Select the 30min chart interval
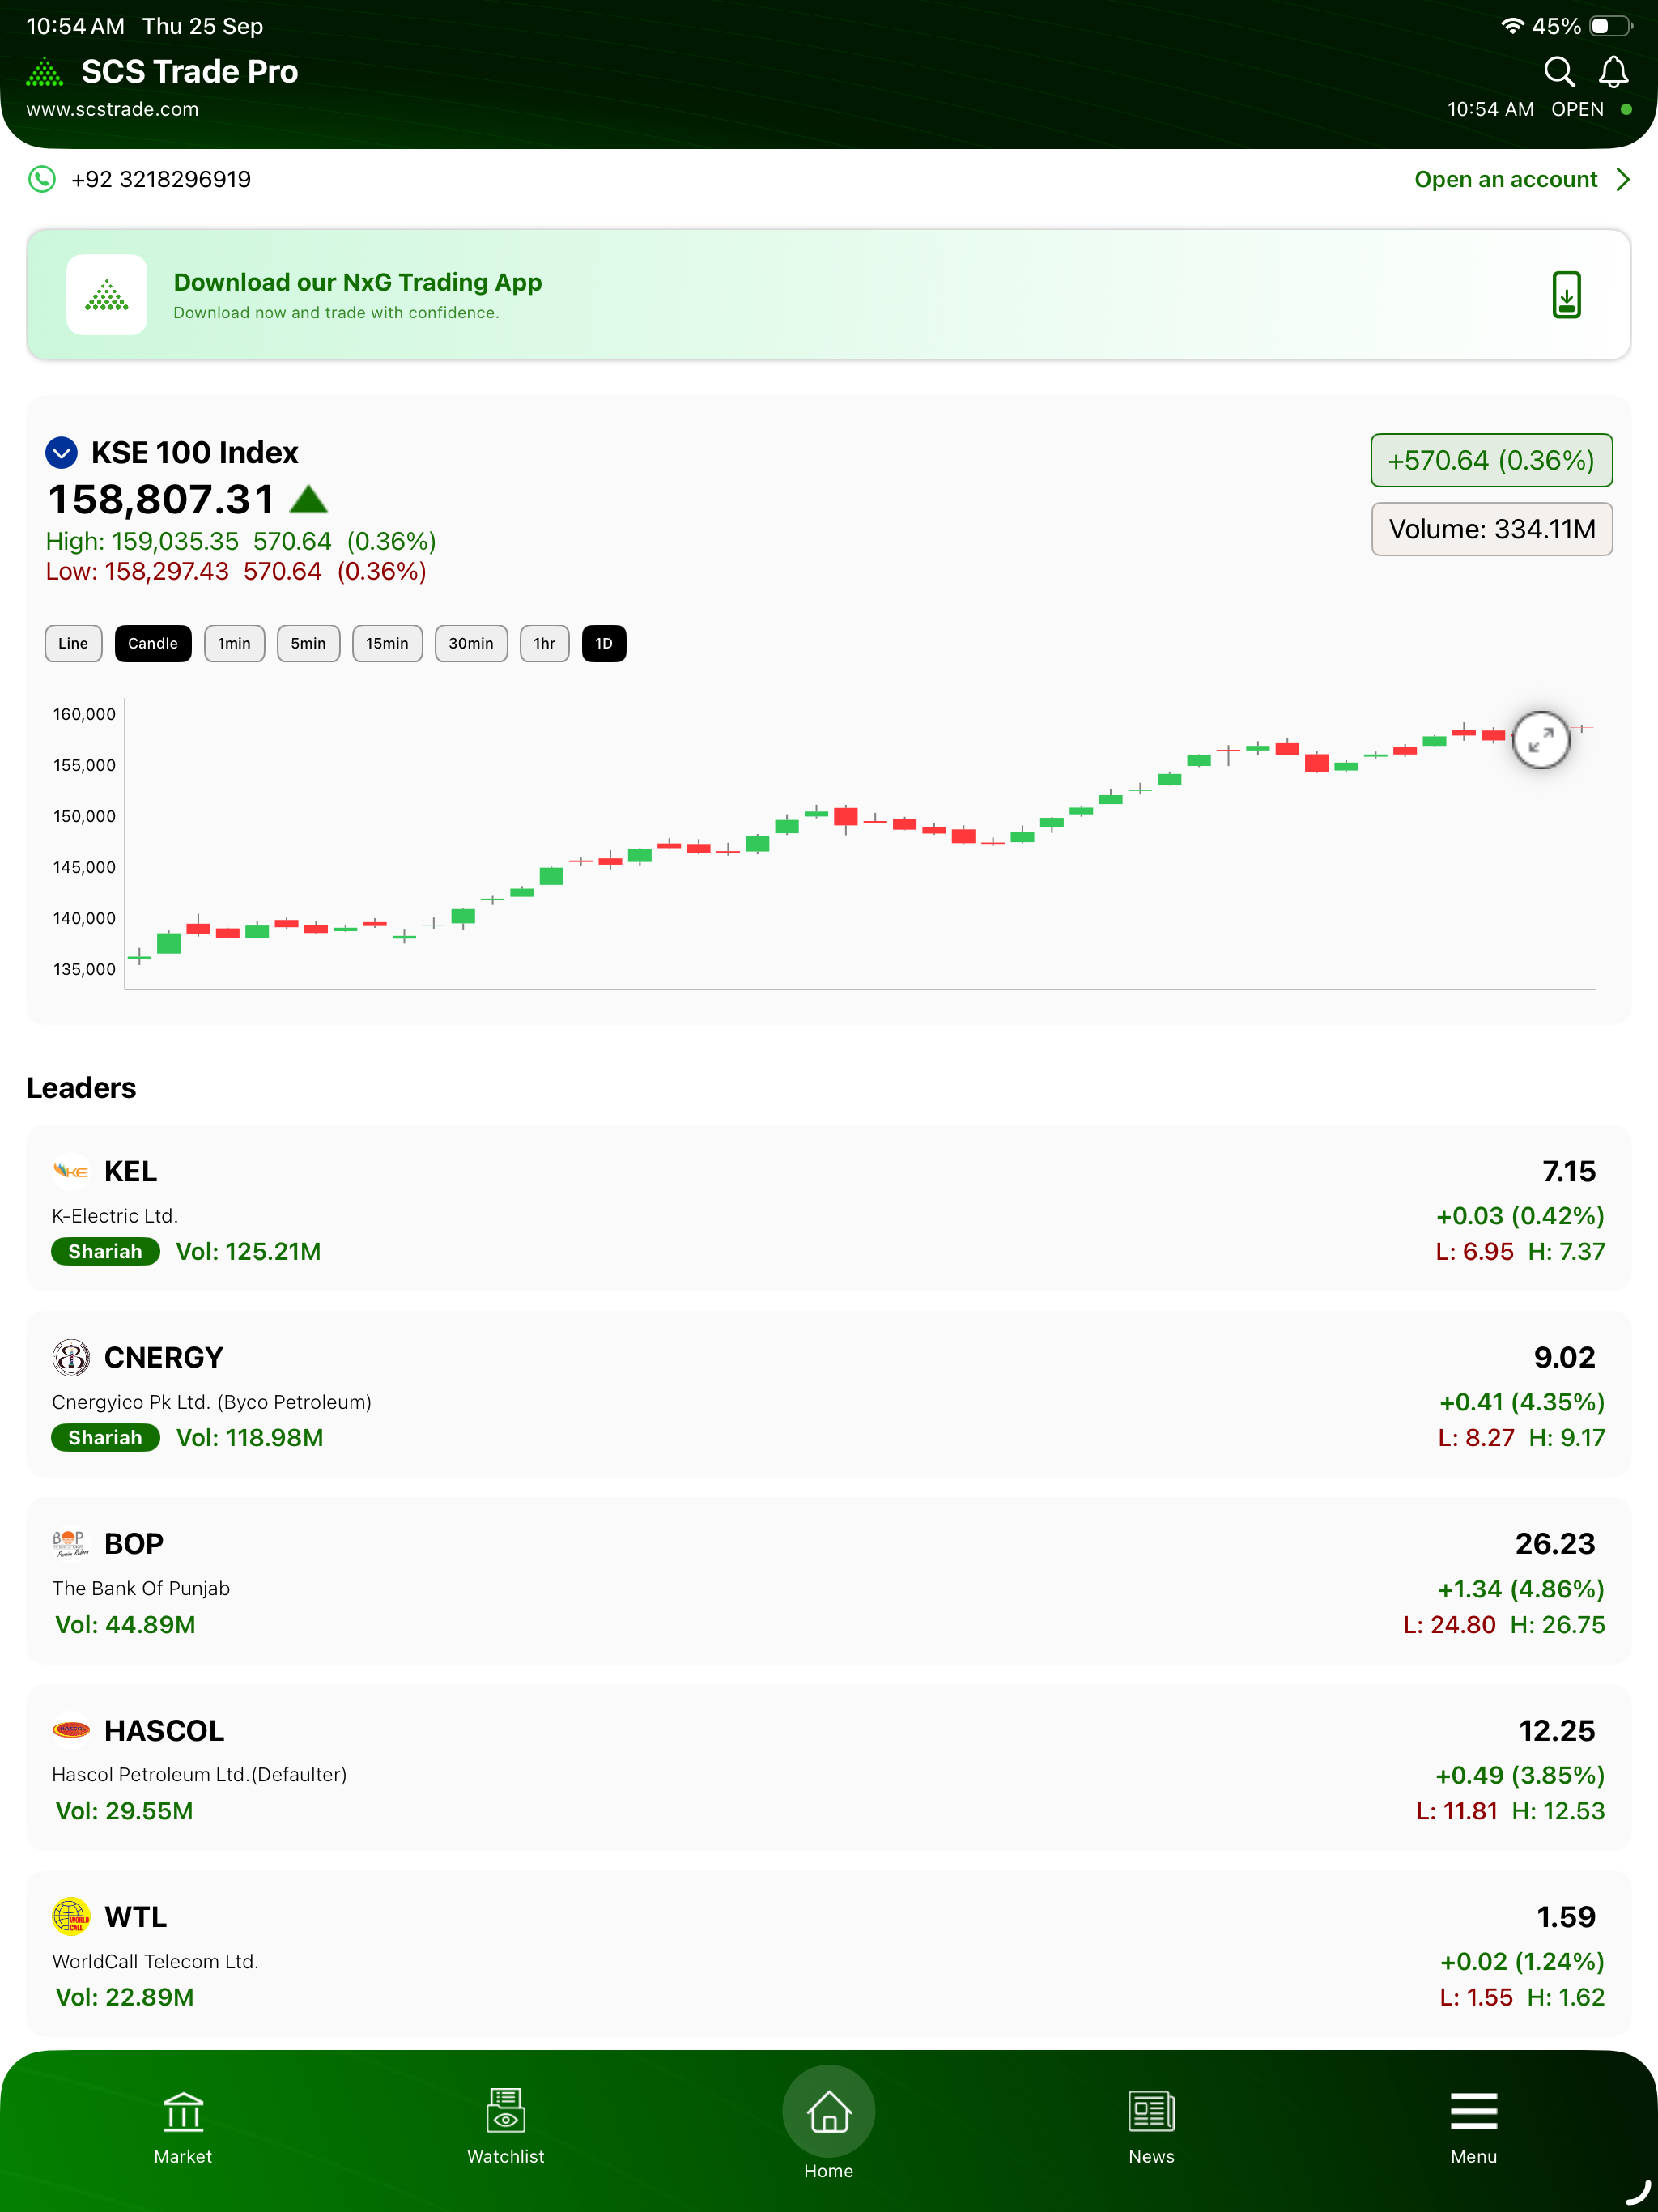Screen dimensions: 1658x2212 (471, 643)
